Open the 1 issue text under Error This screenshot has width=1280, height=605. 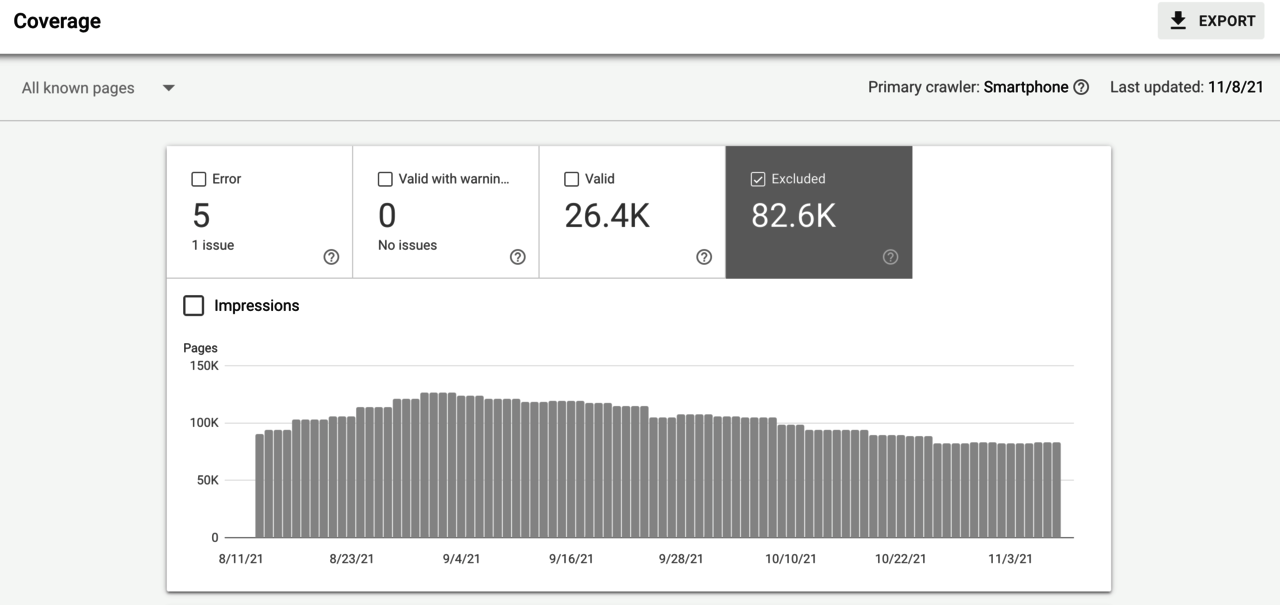coord(212,245)
